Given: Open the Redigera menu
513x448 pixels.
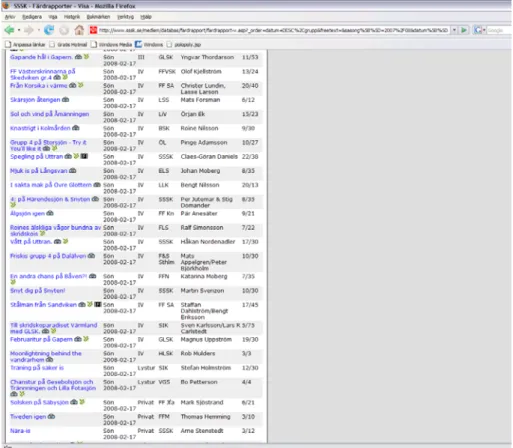Looking at the screenshot, I should pos(32,17).
